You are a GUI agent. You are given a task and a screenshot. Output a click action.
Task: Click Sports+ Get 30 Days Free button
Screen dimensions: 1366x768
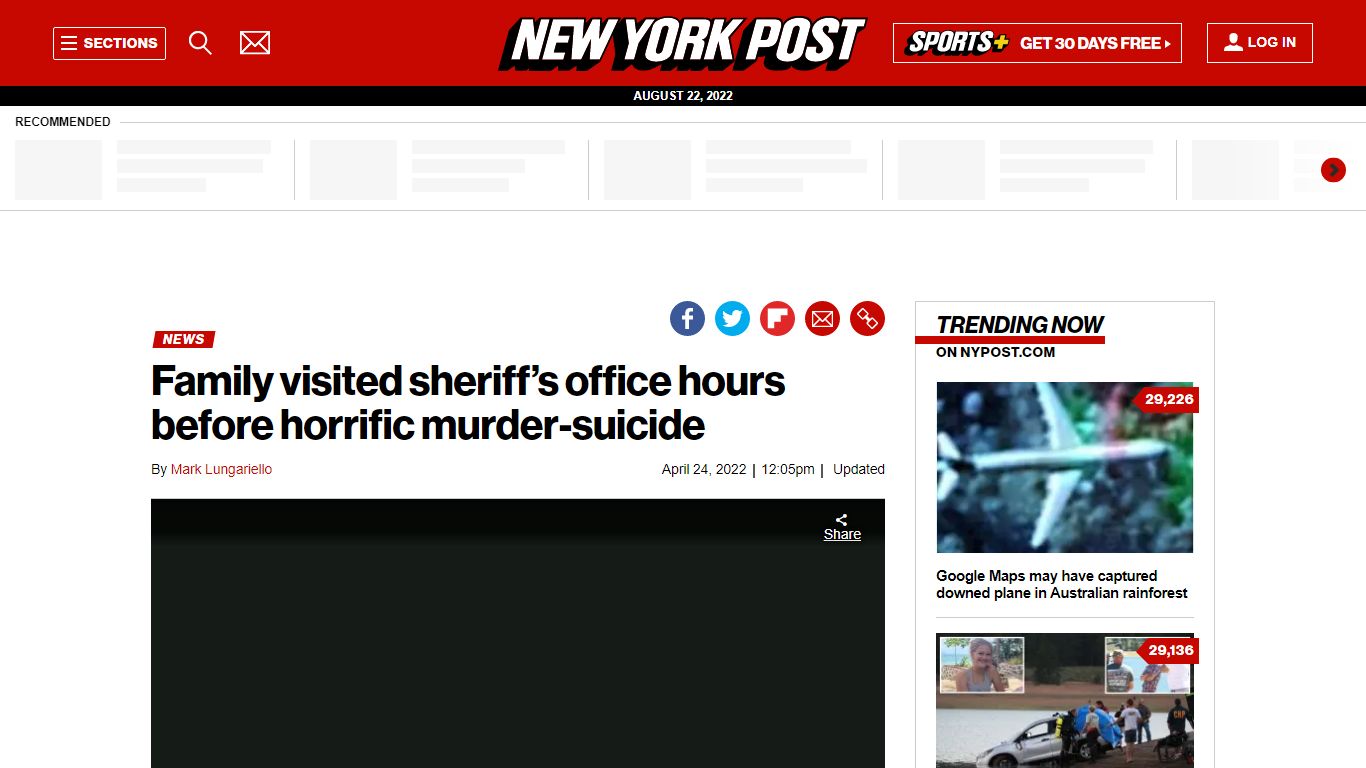(x=1037, y=43)
